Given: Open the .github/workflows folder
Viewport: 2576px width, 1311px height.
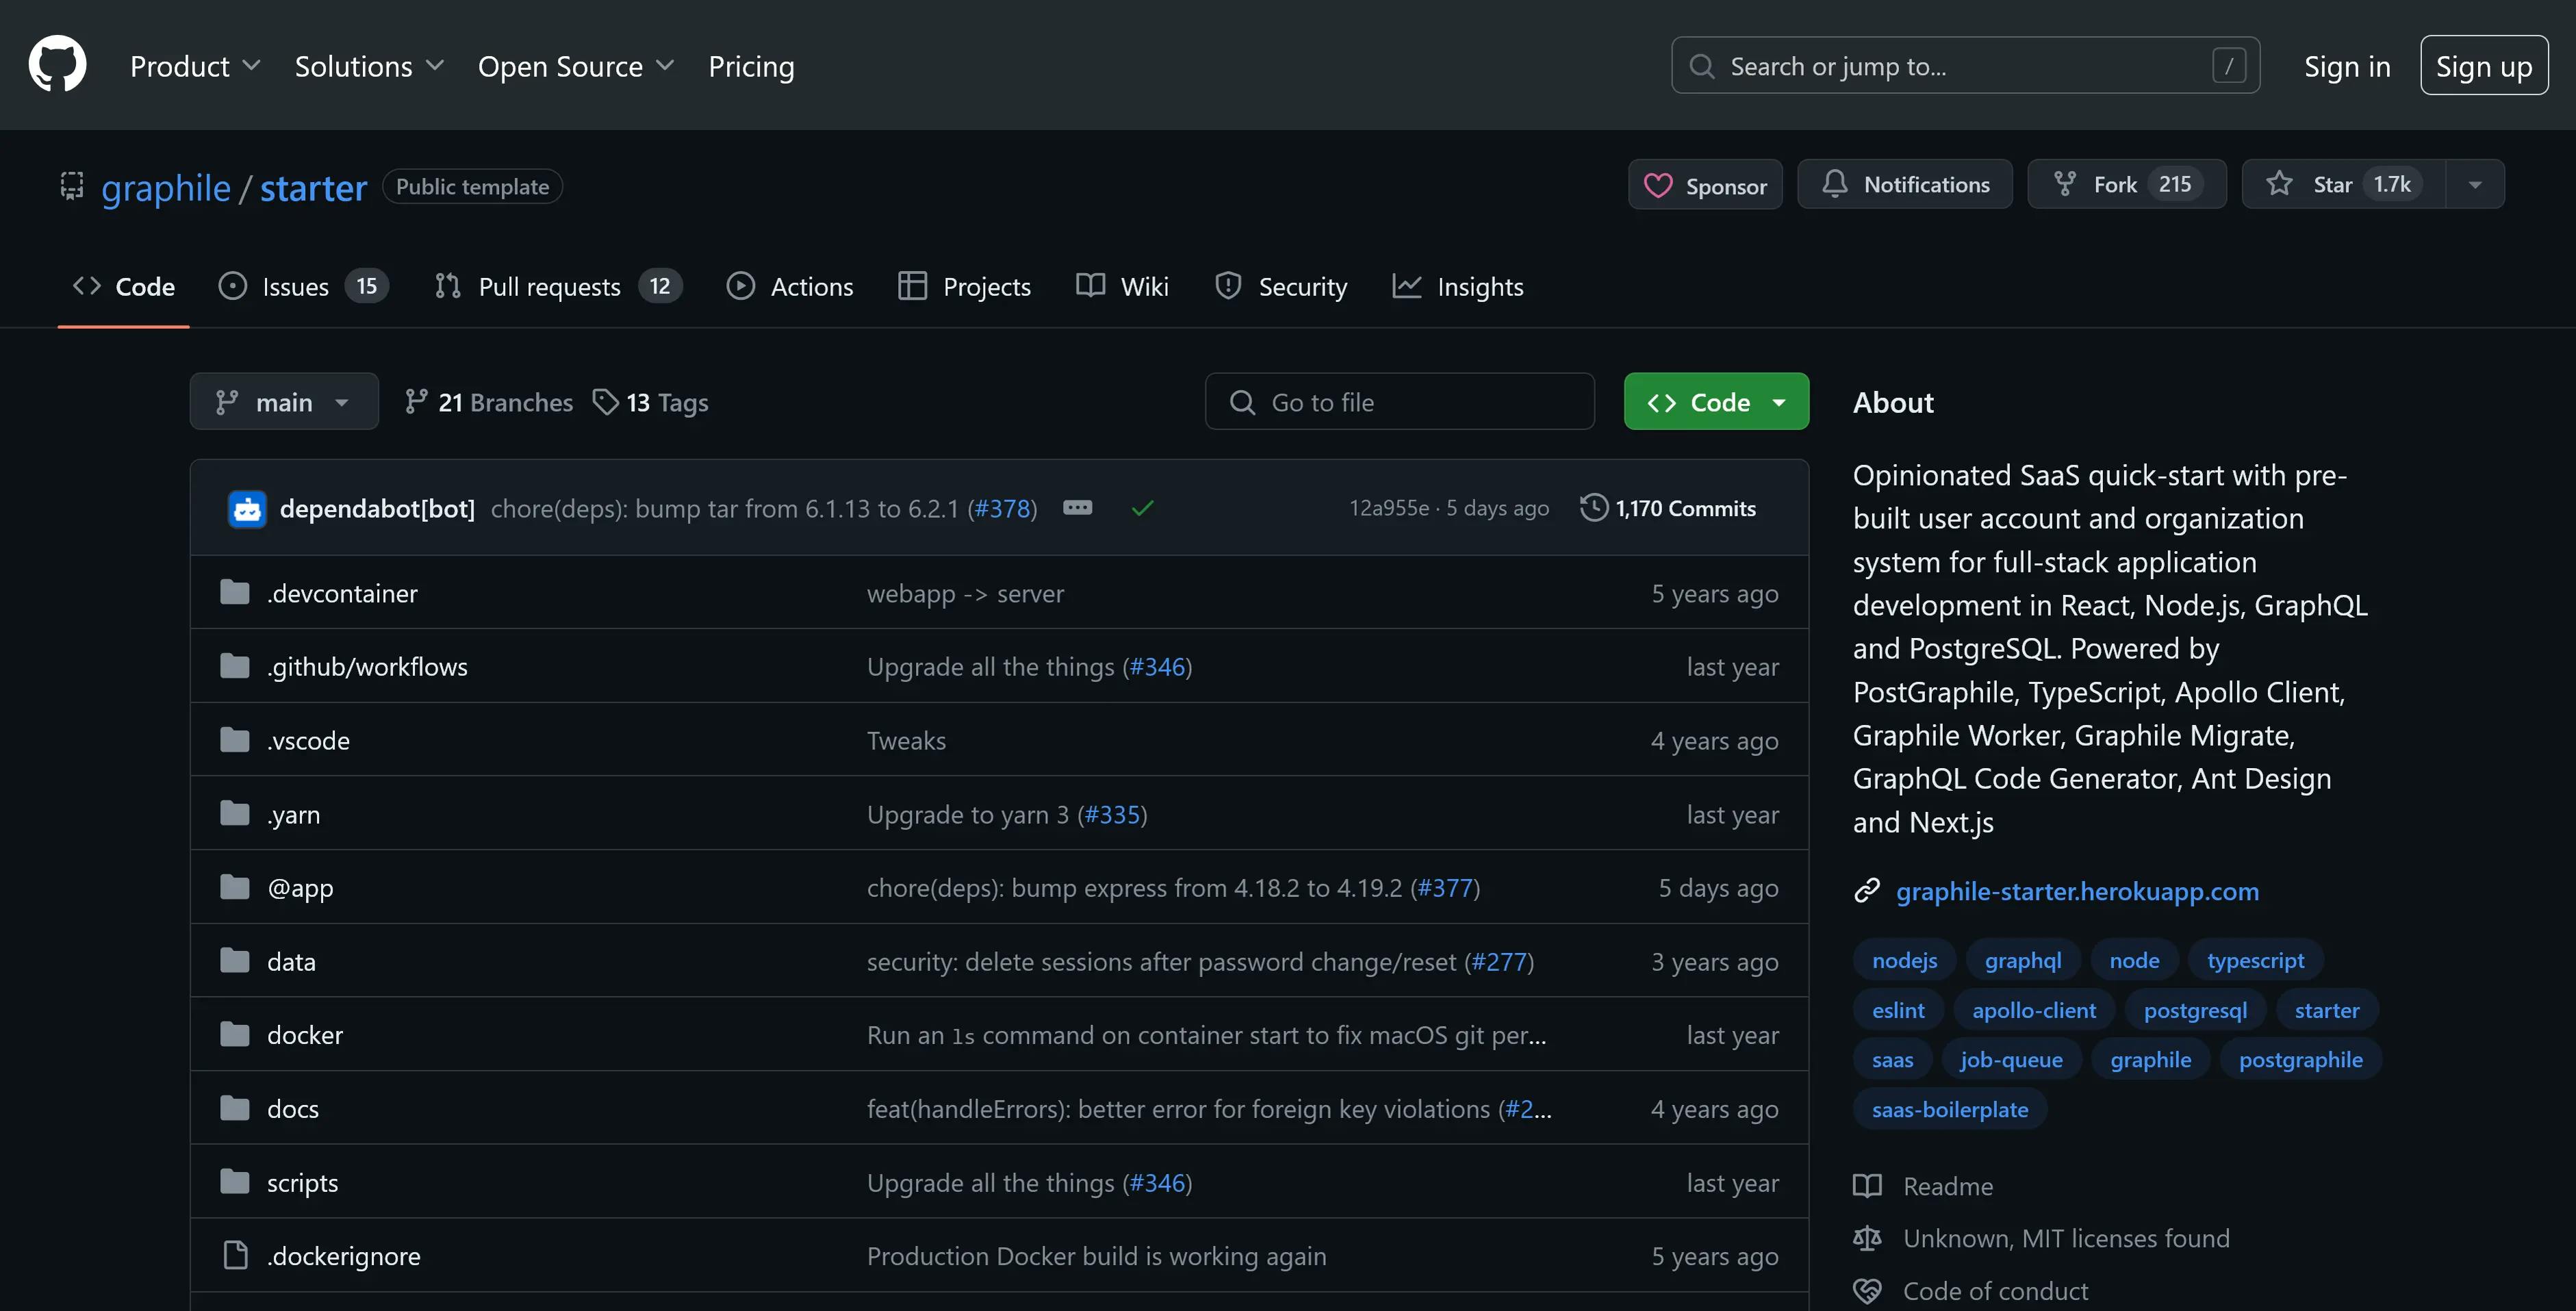Looking at the screenshot, I should tap(367, 667).
